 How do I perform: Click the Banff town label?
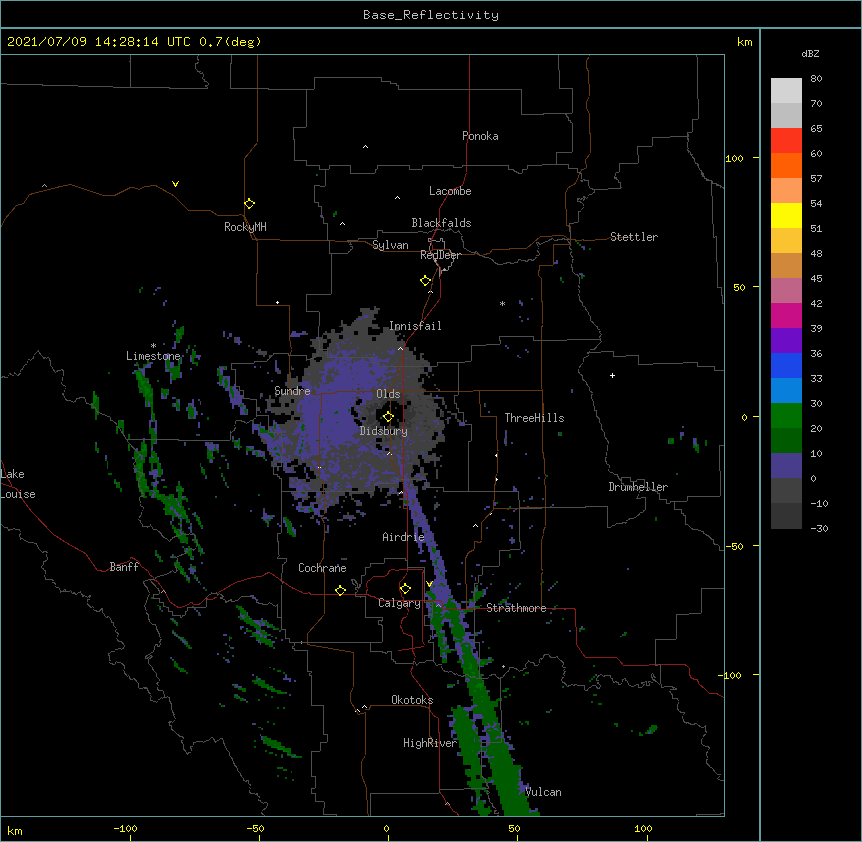[124, 567]
